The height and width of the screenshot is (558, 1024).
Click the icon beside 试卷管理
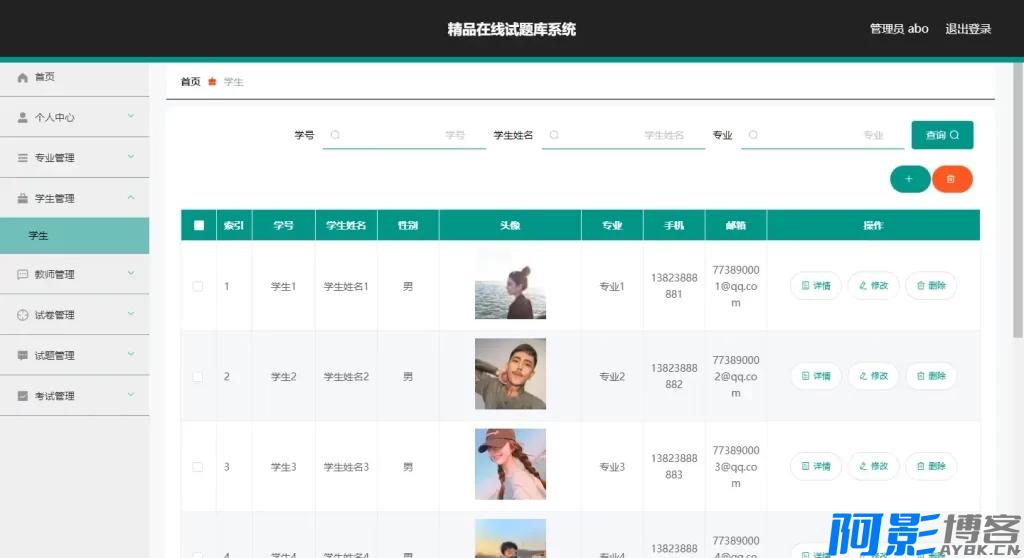[23, 315]
